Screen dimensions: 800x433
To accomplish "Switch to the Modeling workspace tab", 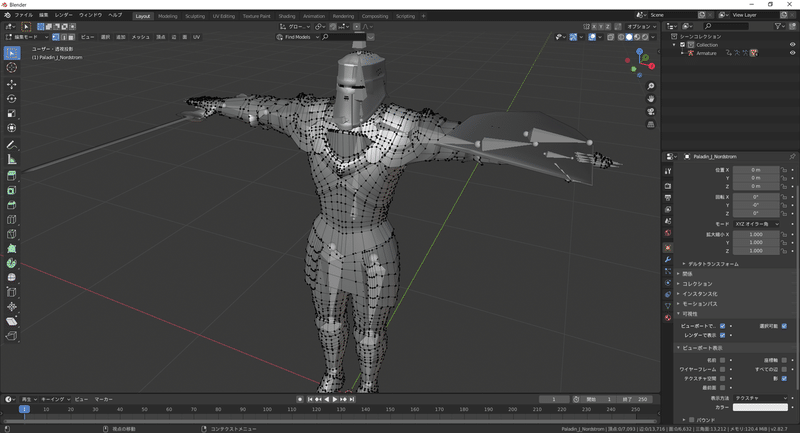I will [167, 16].
